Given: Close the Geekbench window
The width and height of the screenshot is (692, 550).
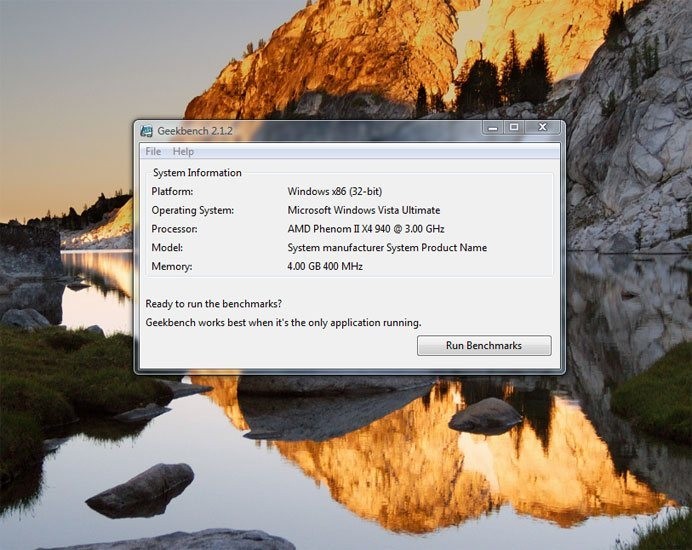Looking at the screenshot, I should (x=542, y=128).
